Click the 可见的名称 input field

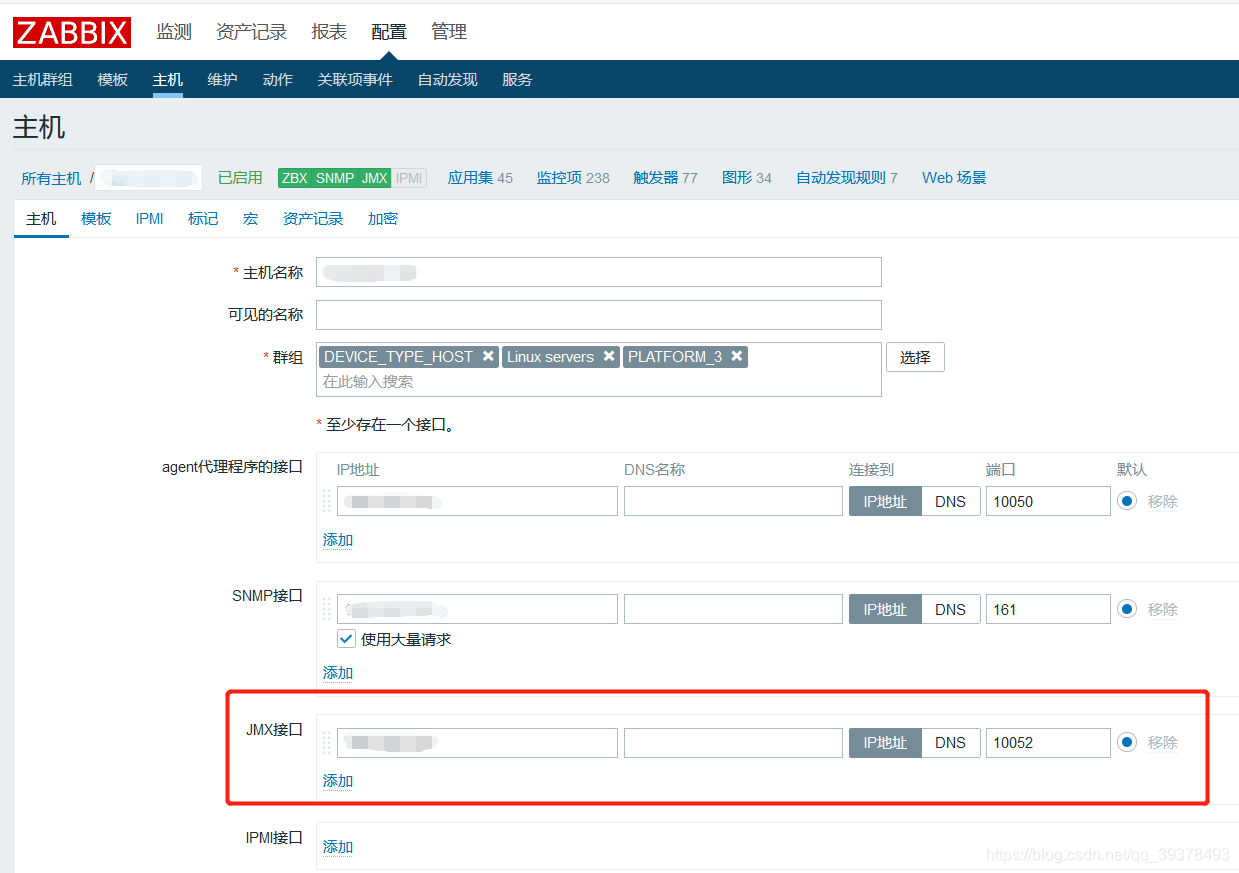pos(598,314)
